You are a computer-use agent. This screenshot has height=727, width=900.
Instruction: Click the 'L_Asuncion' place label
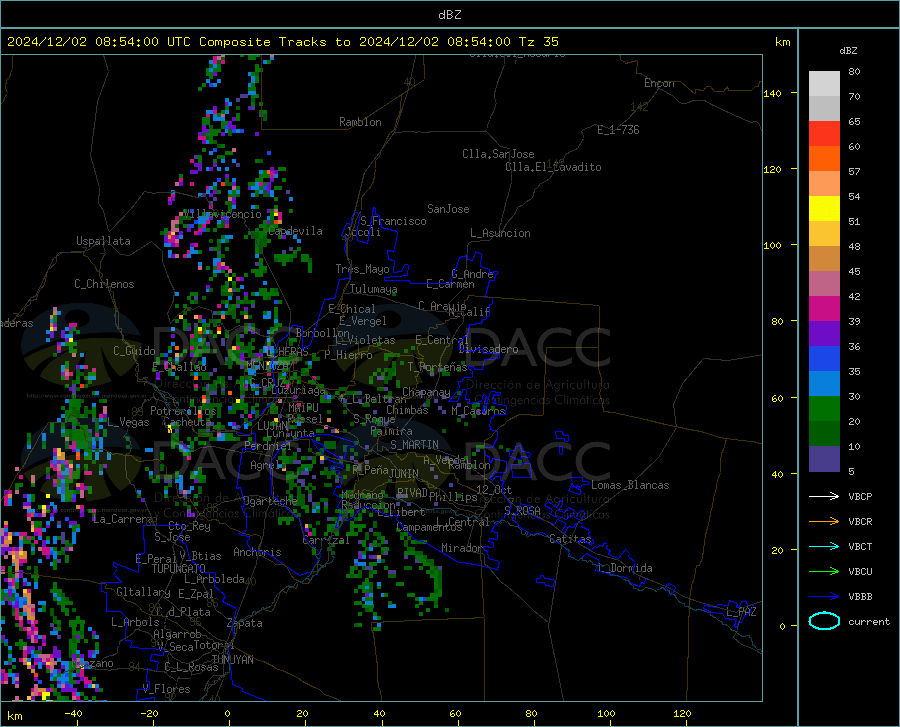[500, 233]
